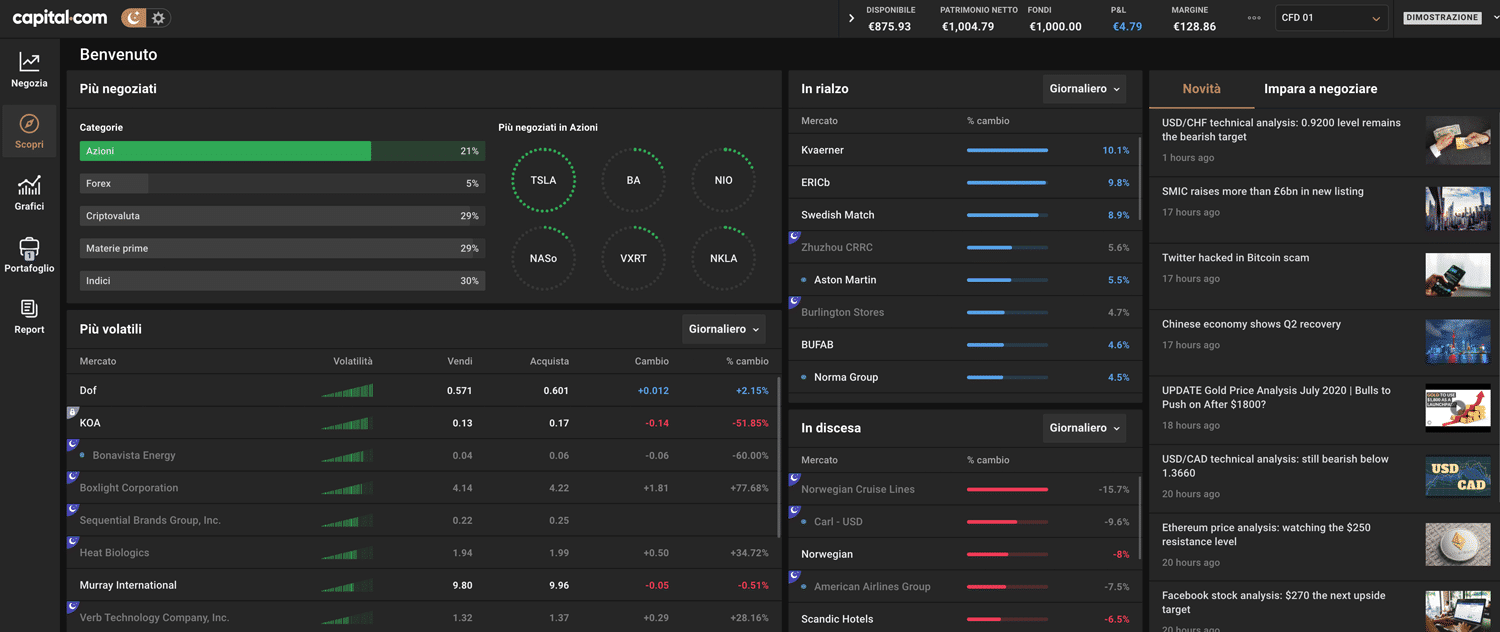Click Murray International buy price 9.96
Viewport: 1500px width, 632px height.
click(558, 585)
